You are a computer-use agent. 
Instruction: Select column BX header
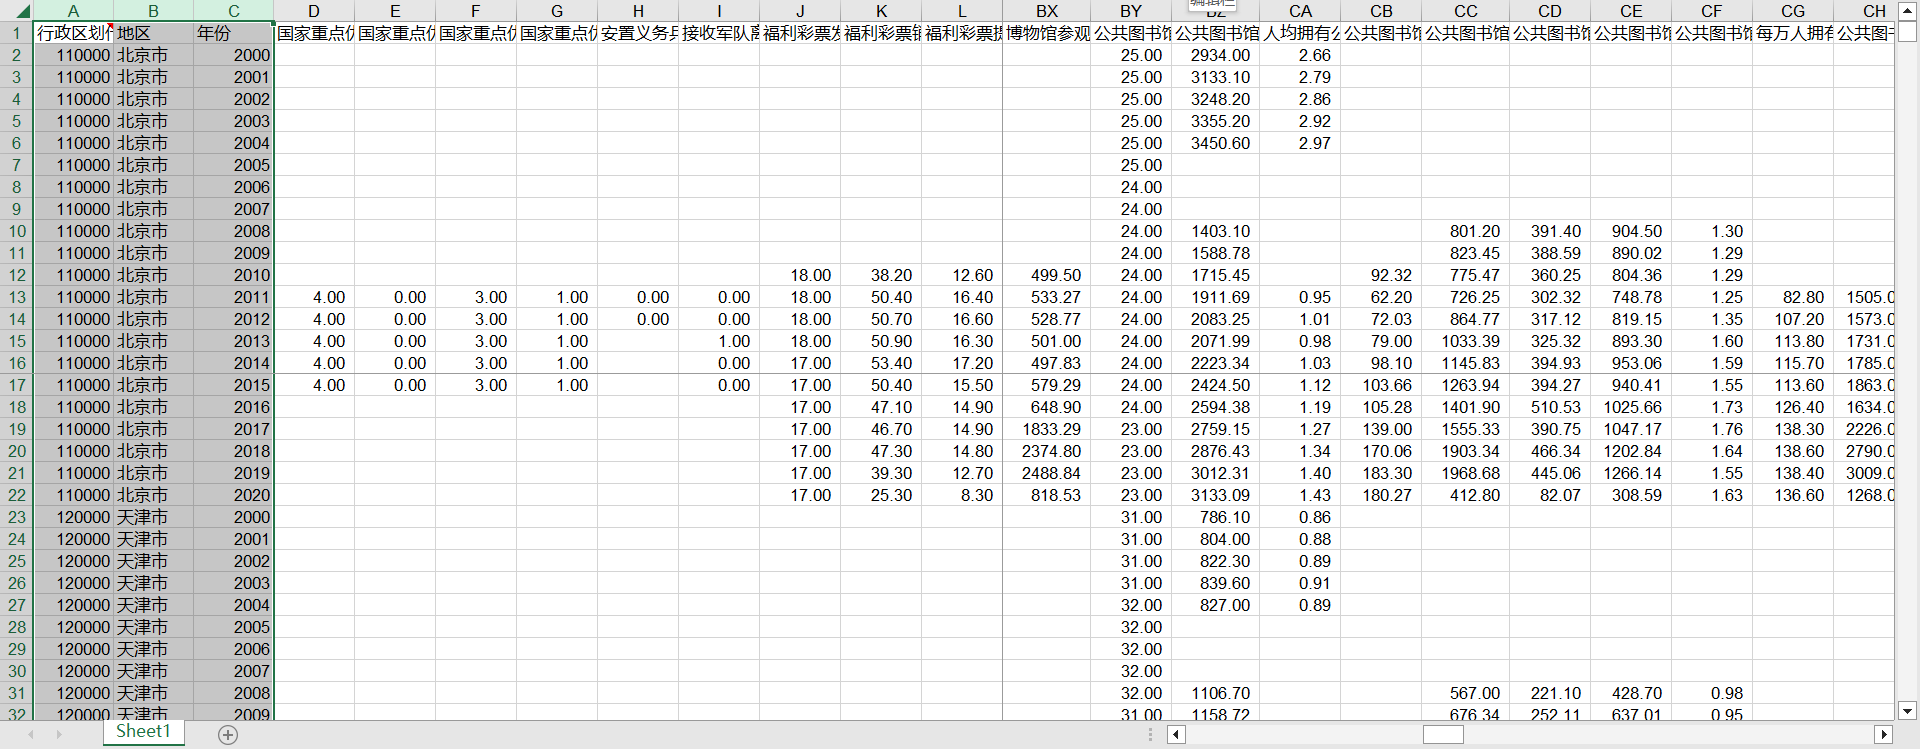1047,11
